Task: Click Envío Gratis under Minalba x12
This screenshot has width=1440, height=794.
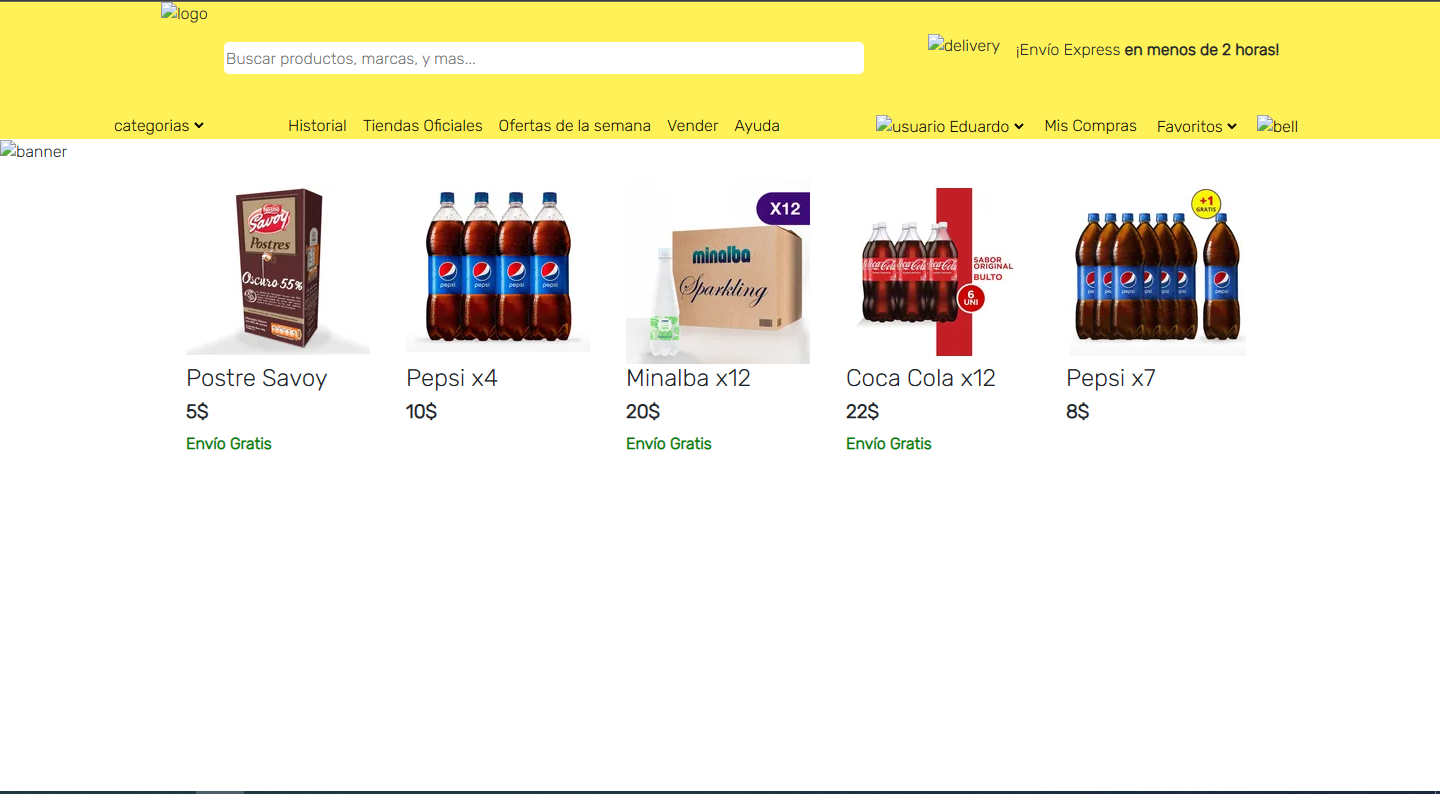Action: (x=669, y=444)
